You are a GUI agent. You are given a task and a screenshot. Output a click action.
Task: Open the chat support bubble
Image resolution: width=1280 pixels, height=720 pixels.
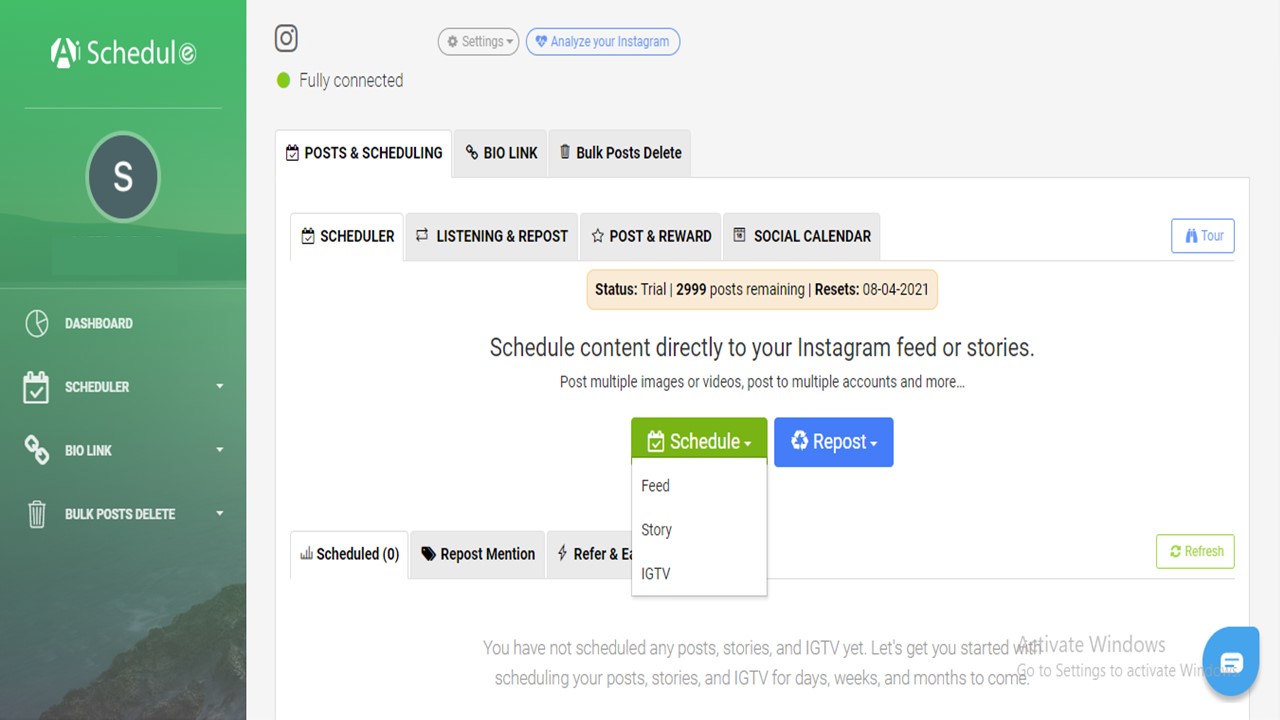(1231, 661)
